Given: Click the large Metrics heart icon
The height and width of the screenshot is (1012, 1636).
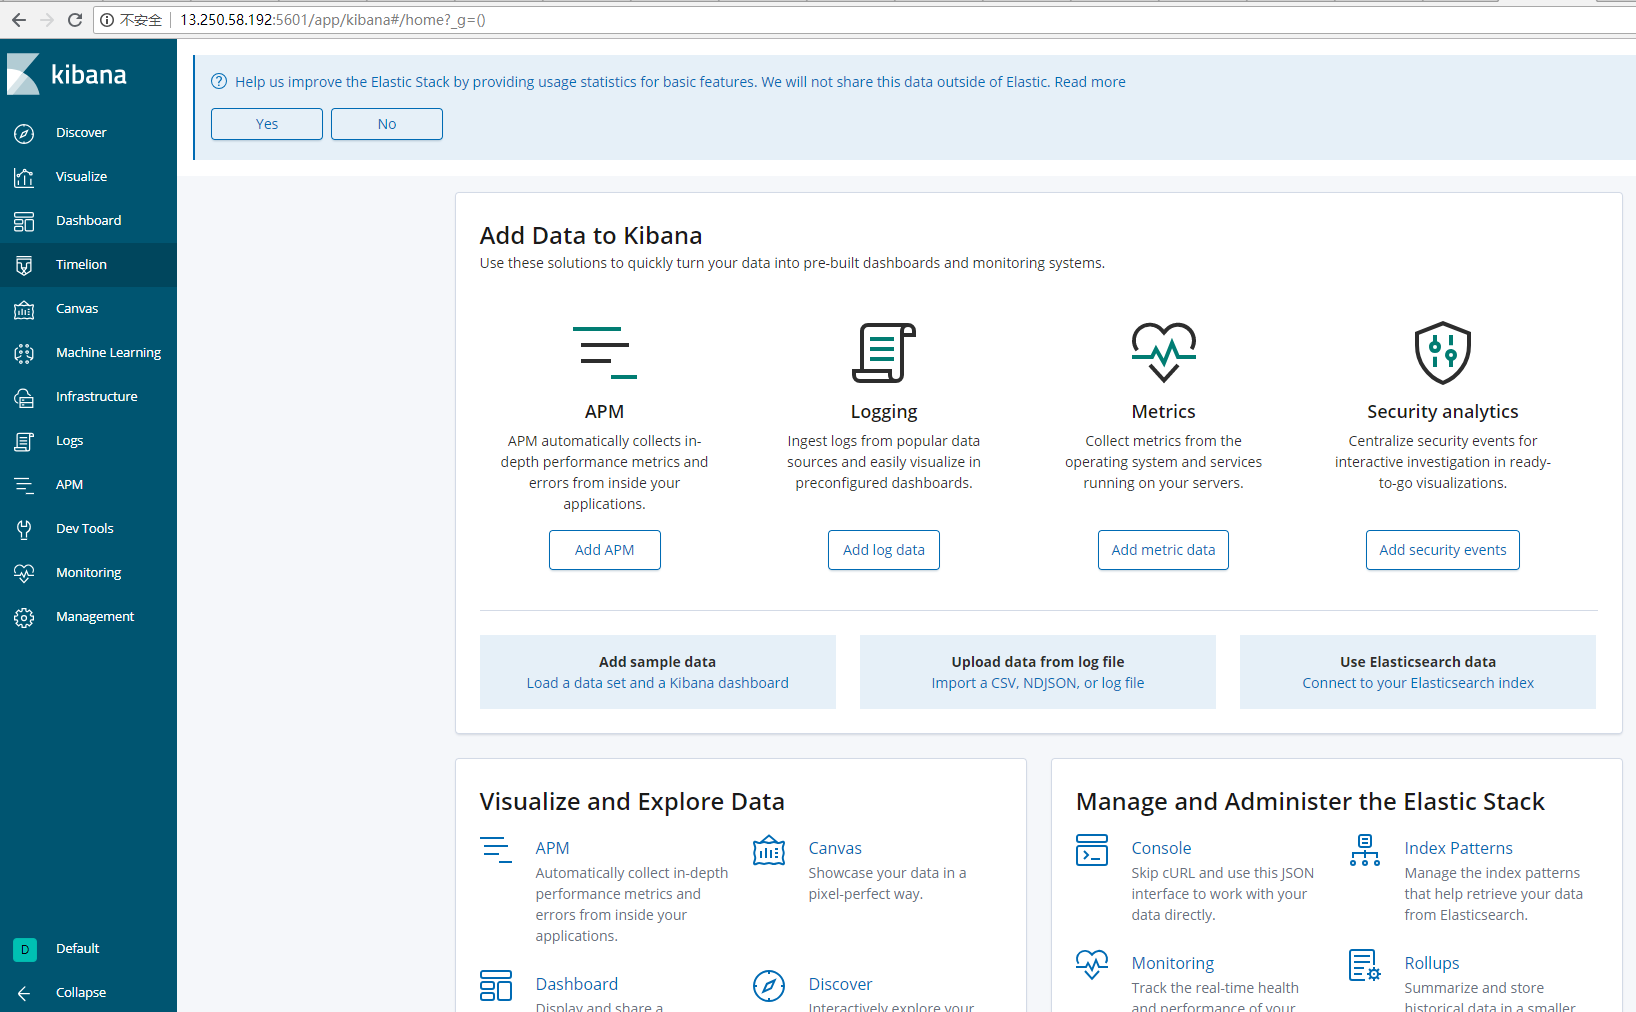Looking at the screenshot, I should (x=1163, y=352).
